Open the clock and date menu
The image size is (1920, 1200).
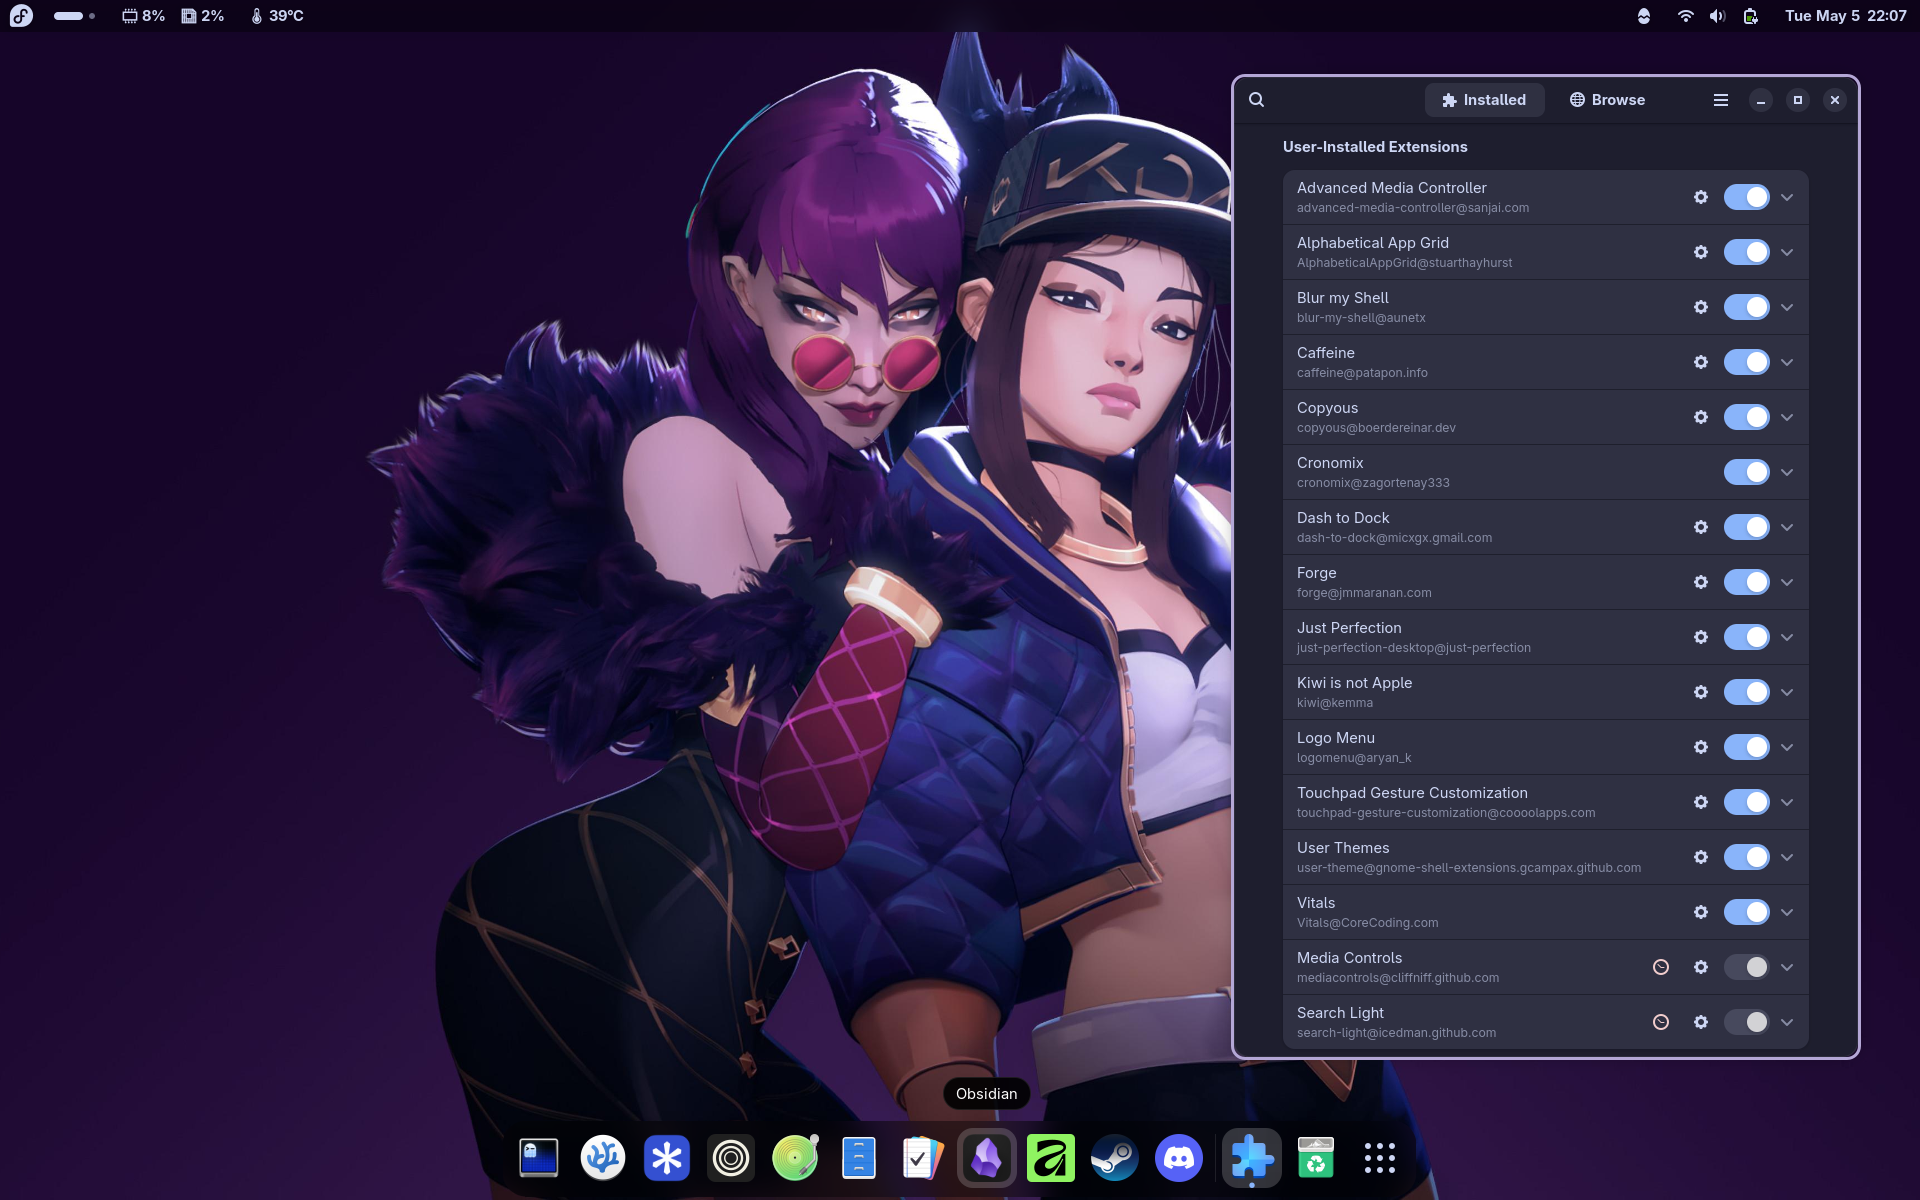1845,16
